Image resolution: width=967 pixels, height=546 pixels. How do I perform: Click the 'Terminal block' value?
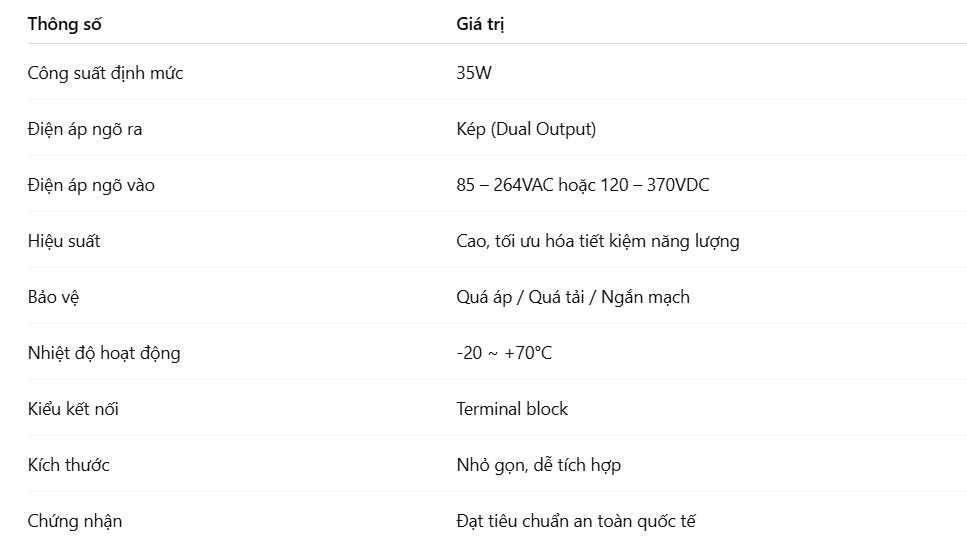(x=512, y=409)
